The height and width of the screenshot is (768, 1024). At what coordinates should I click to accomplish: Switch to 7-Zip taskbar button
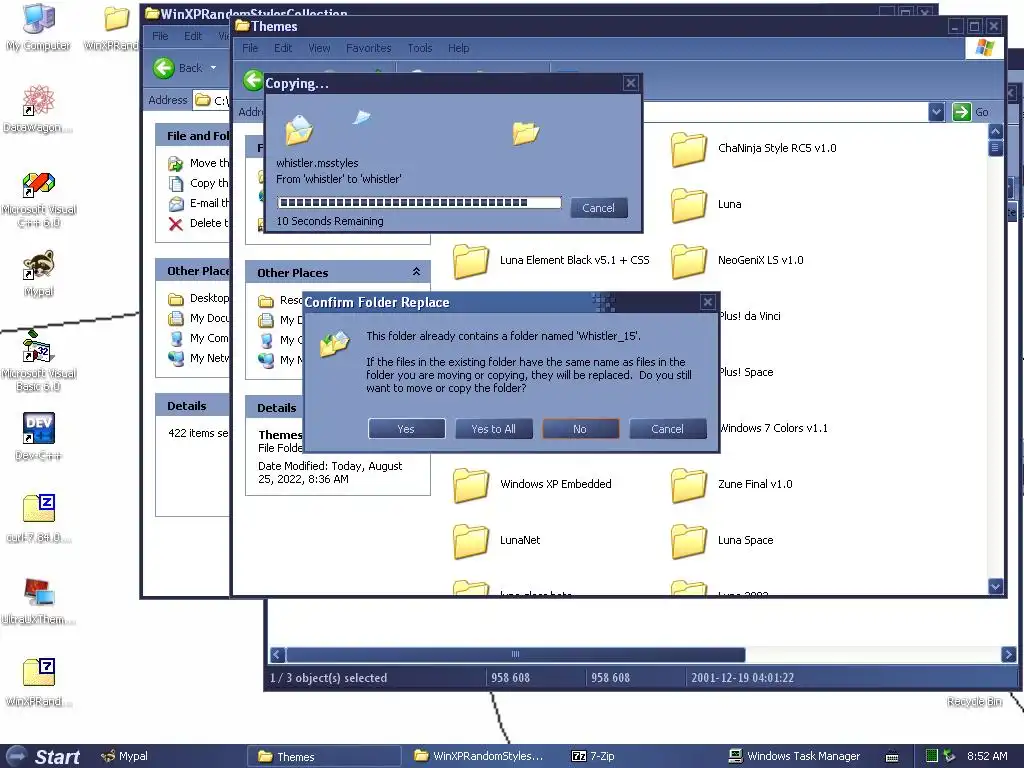594,756
